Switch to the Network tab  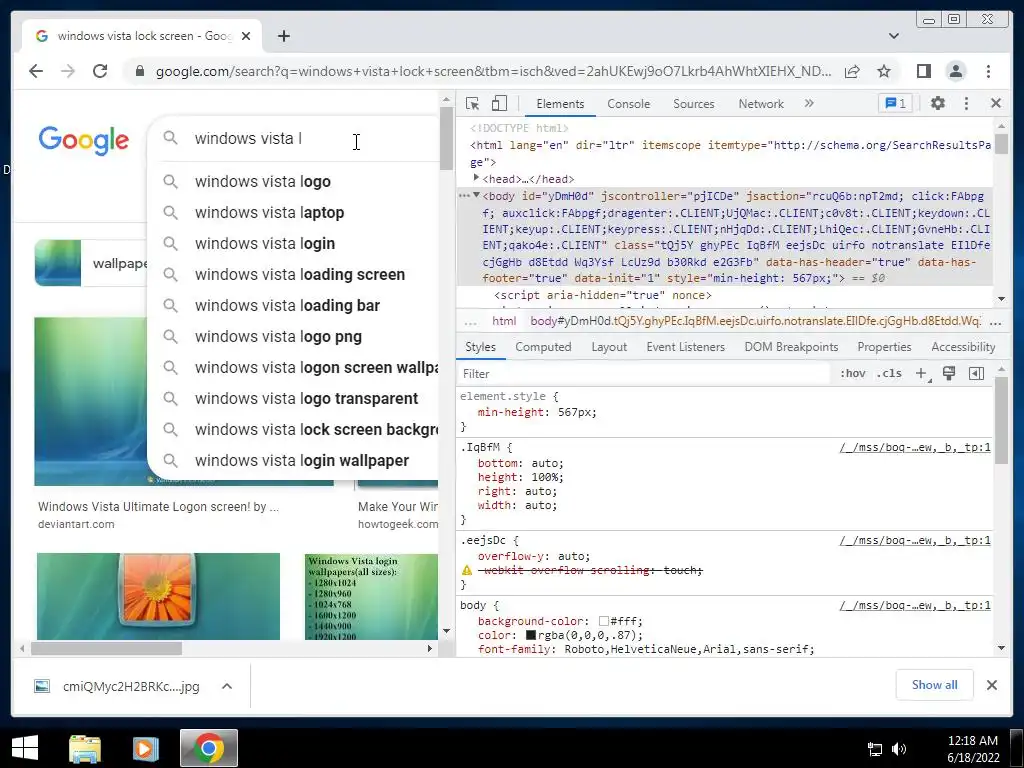pos(761,104)
